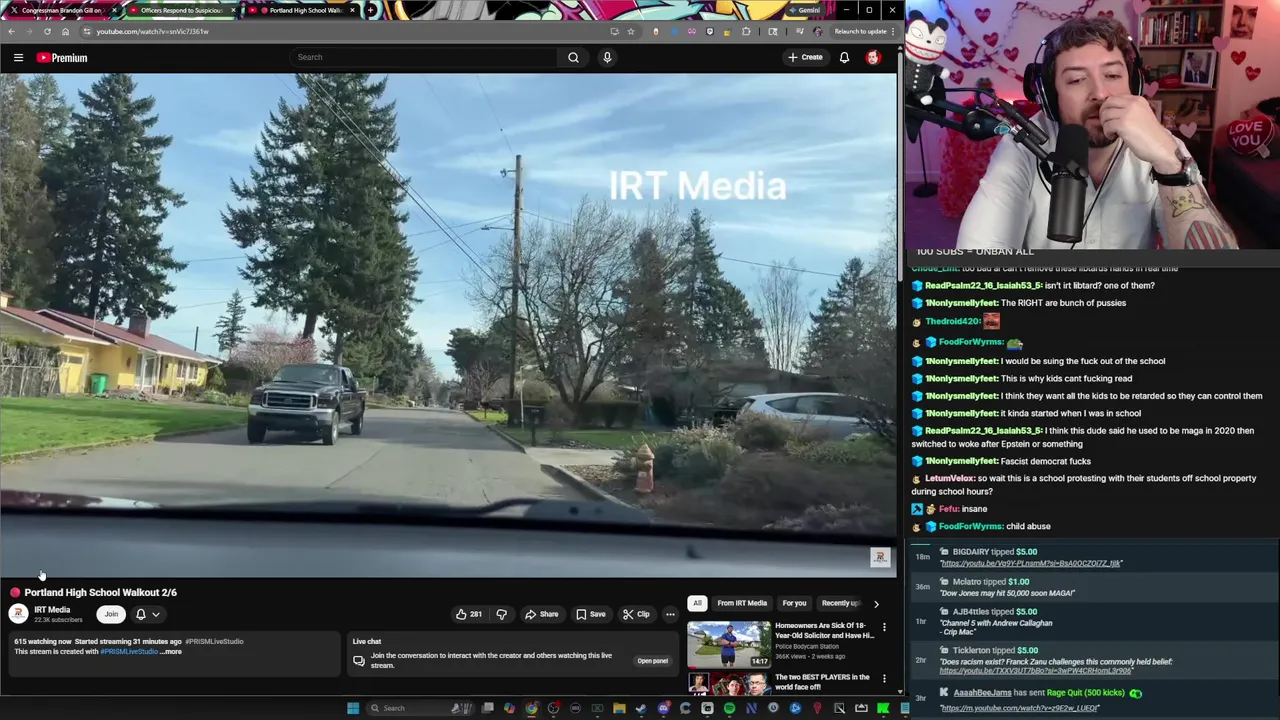1280x720 pixels.
Task: Click Thedroid420 username in chat
Action: pos(952,321)
